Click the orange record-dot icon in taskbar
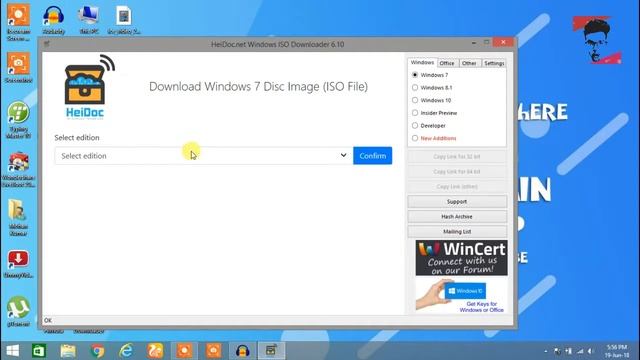The image size is (640, 360). [x=184, y=351]
